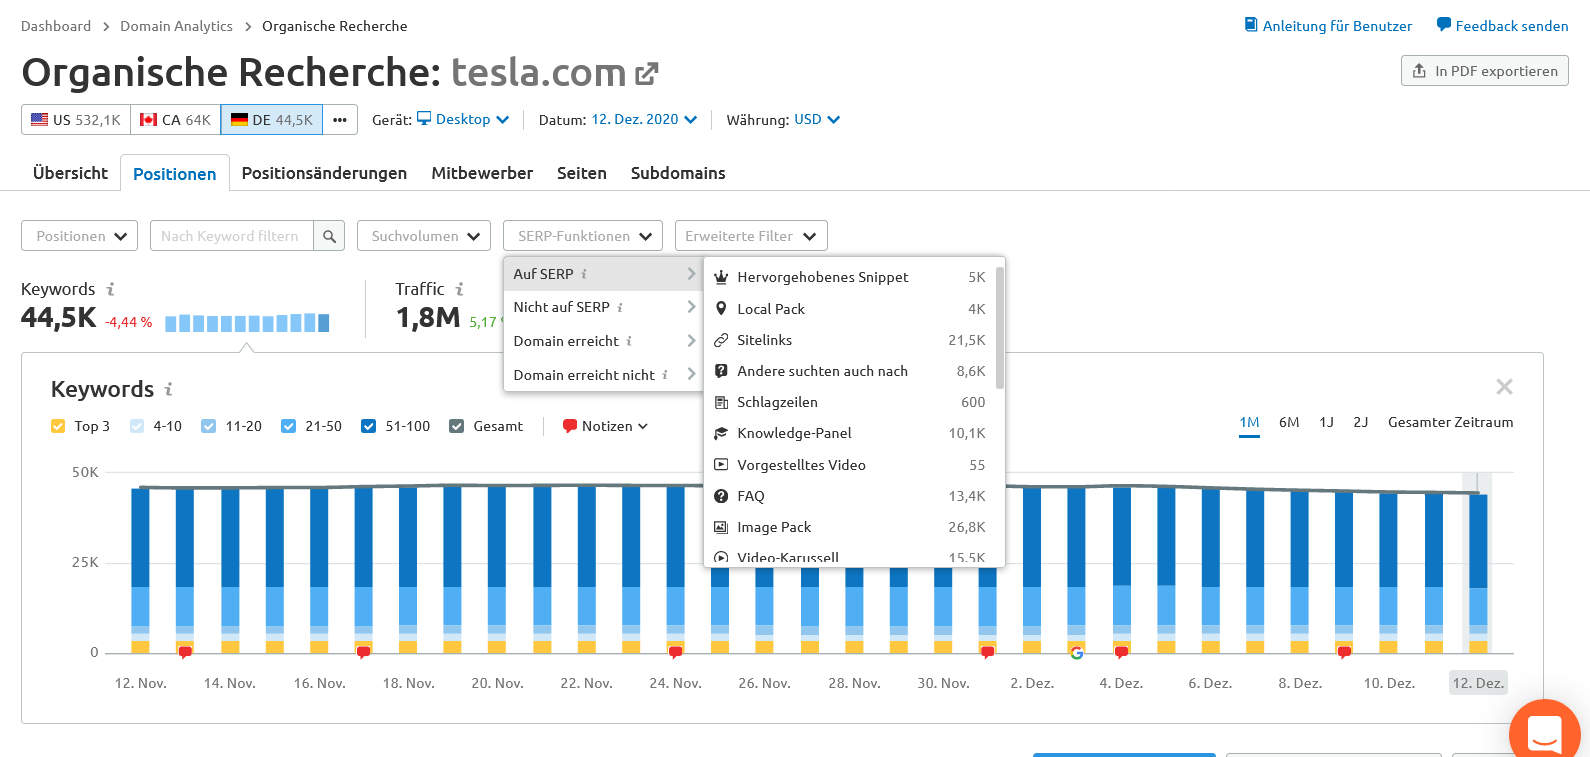Click In PDF exportieren button
The height and width of the screenshot is (757, 1590).
point(1485,71)
